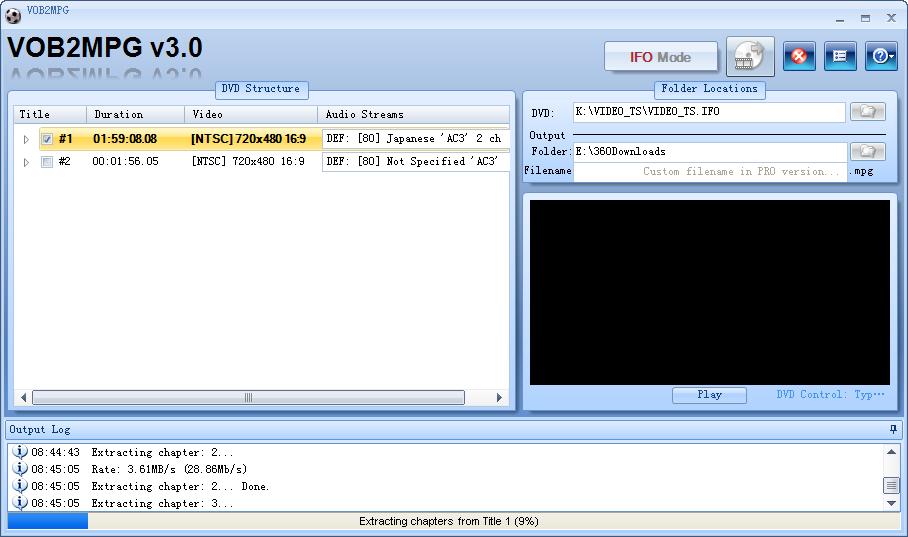908x537 pixels.
Task: Click the right scroll arrow in DVD Structure
Action: pos(499,397)
